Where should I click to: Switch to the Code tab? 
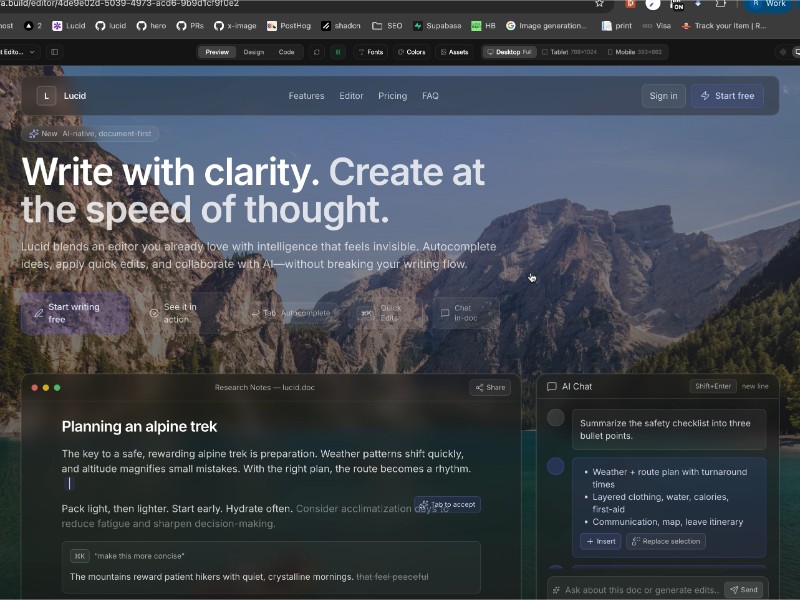[x=286, y=52]
